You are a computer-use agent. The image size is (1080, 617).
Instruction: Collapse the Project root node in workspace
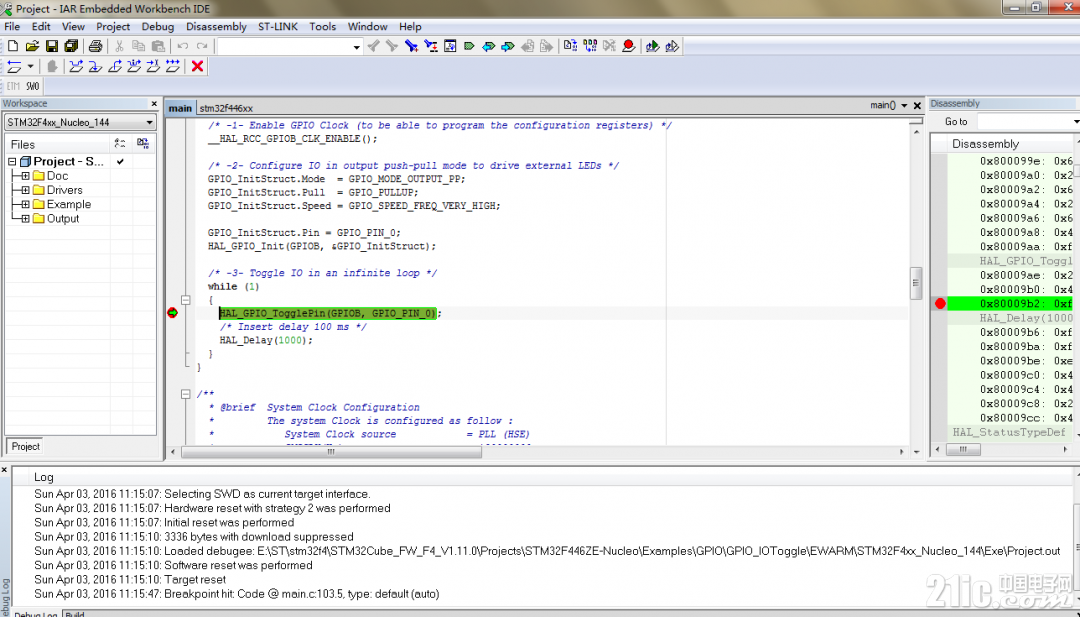[x=12, y=162]
